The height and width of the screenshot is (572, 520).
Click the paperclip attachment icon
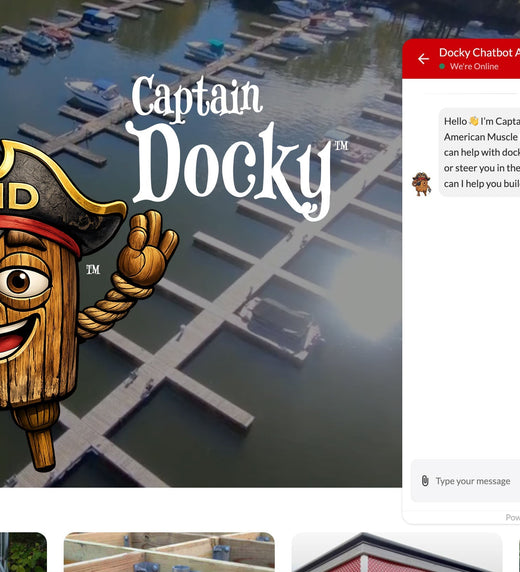[425, 481]
